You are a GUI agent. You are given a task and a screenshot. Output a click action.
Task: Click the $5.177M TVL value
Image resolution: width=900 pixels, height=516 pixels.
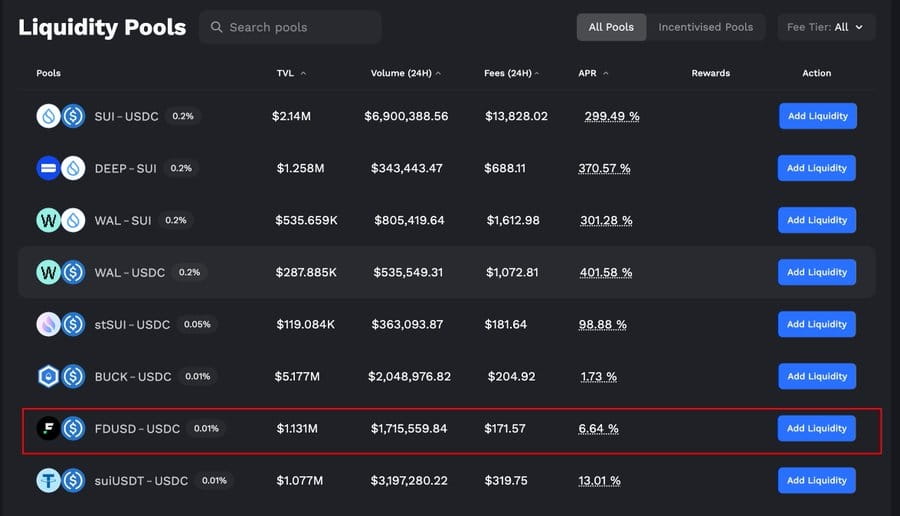[297, 377]
